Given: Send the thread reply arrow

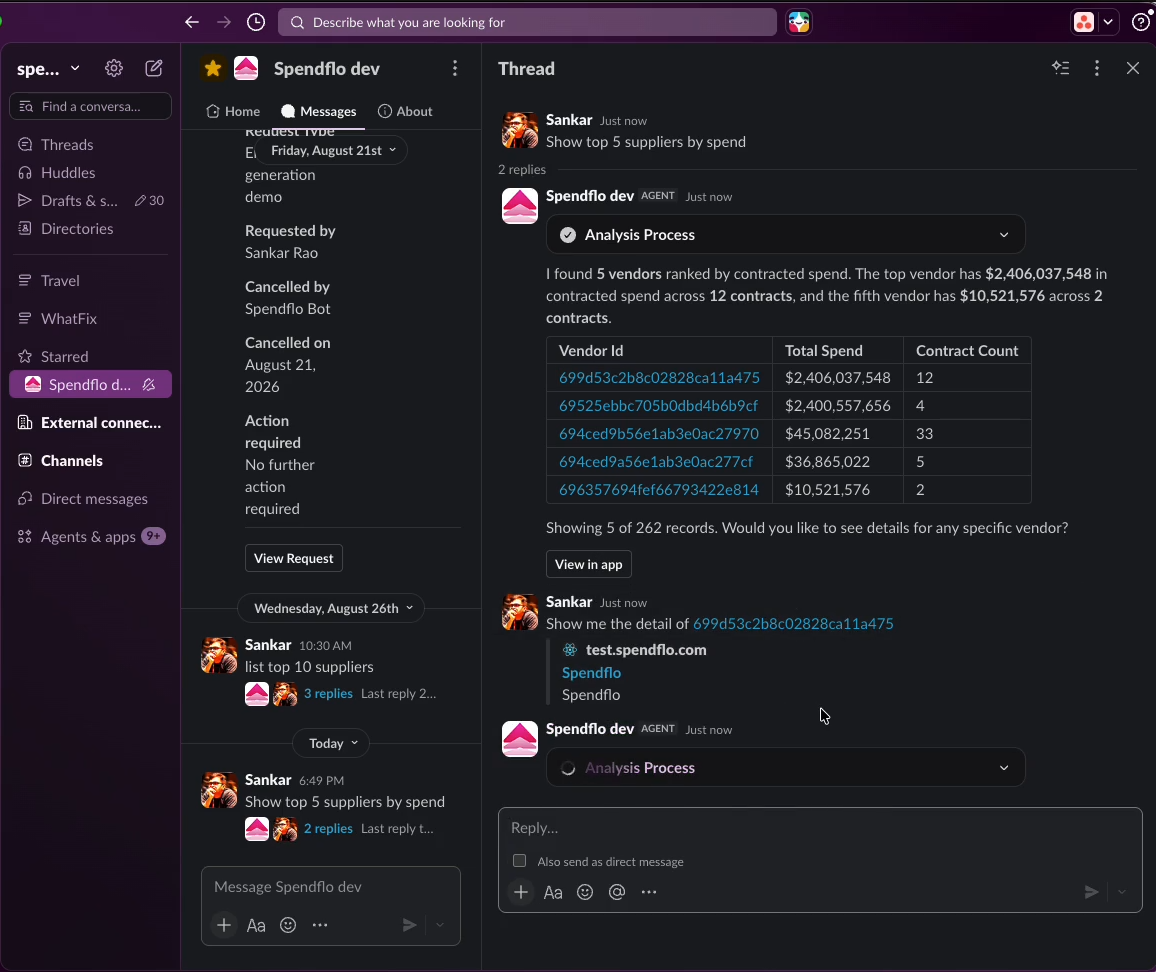Looking at the screenshot, I should [1091, 892].
